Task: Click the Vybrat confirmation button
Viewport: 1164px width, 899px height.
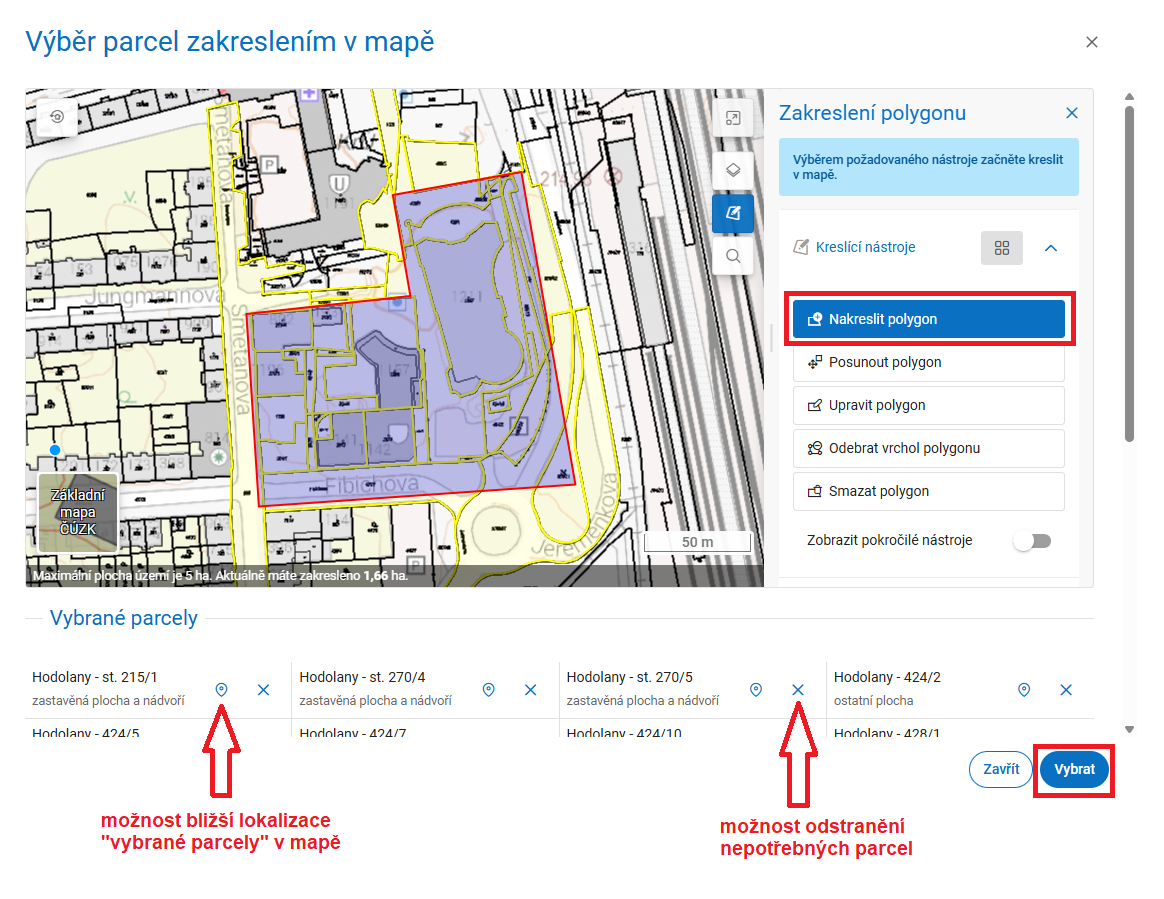Action: click(1073, 769)
